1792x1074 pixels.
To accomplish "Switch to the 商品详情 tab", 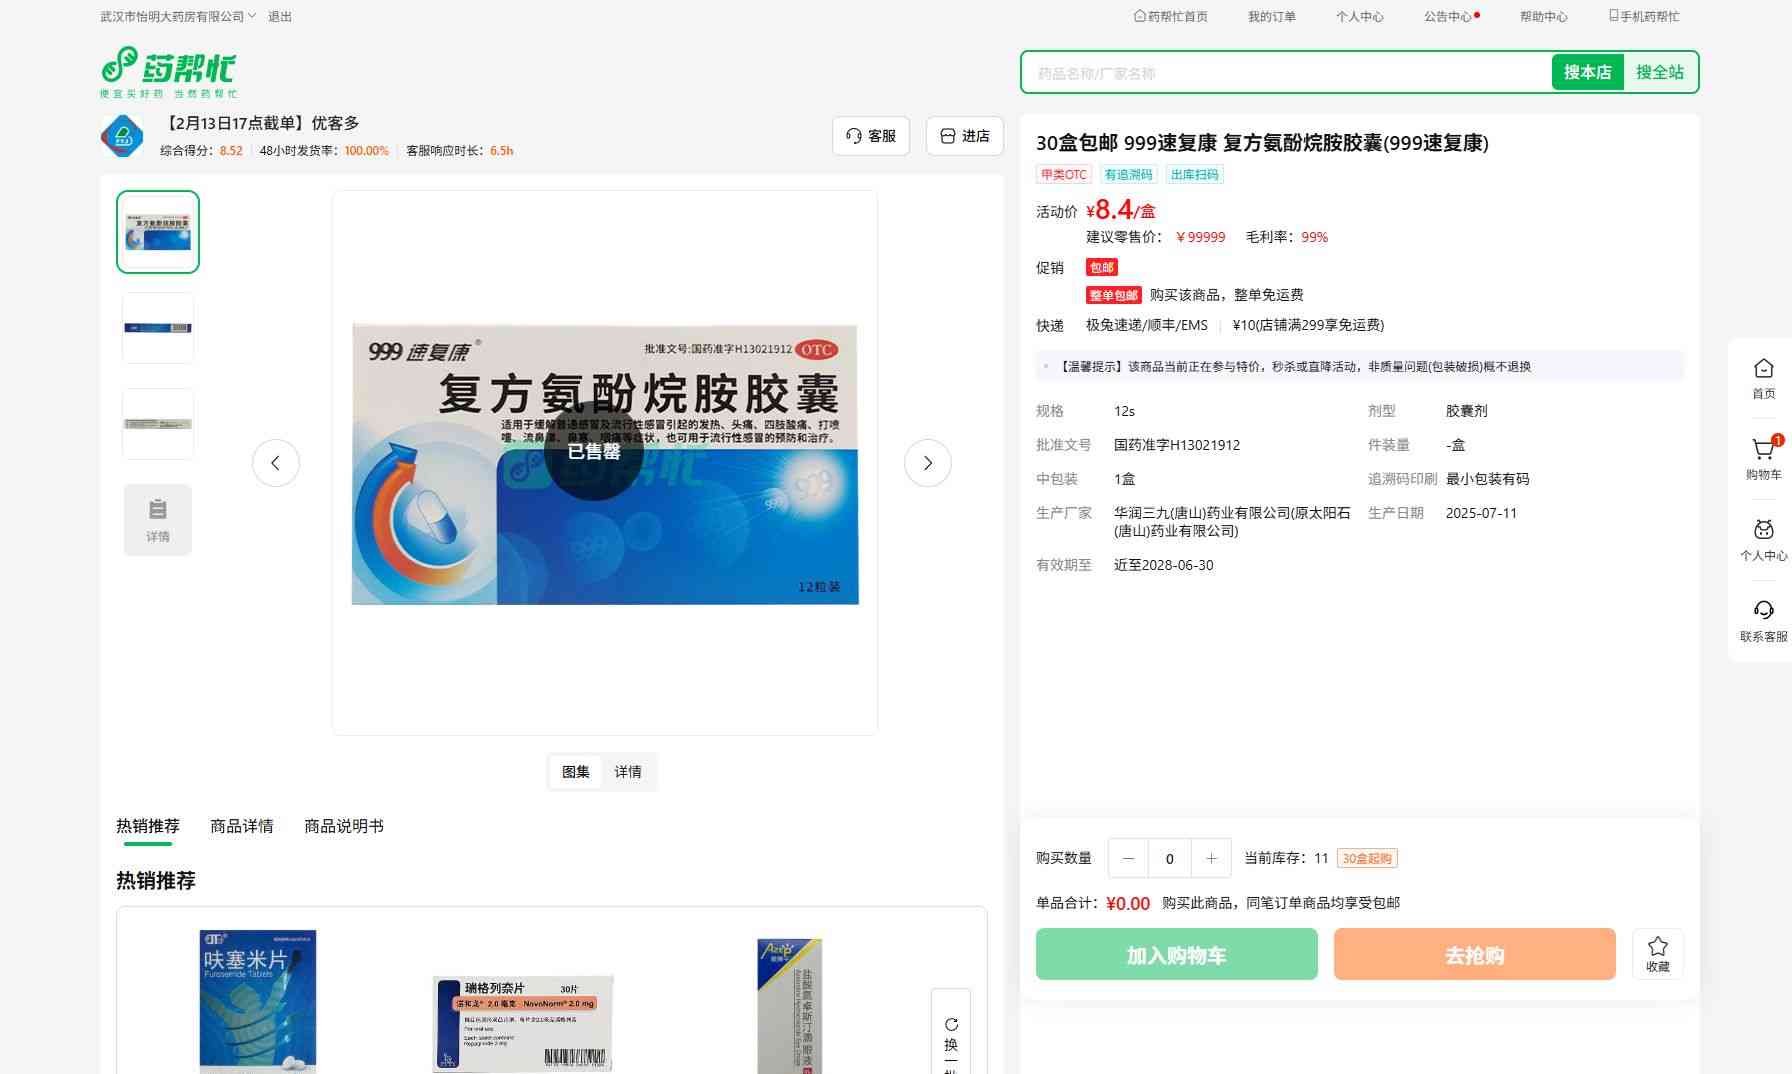I will [x=241, y=826].
